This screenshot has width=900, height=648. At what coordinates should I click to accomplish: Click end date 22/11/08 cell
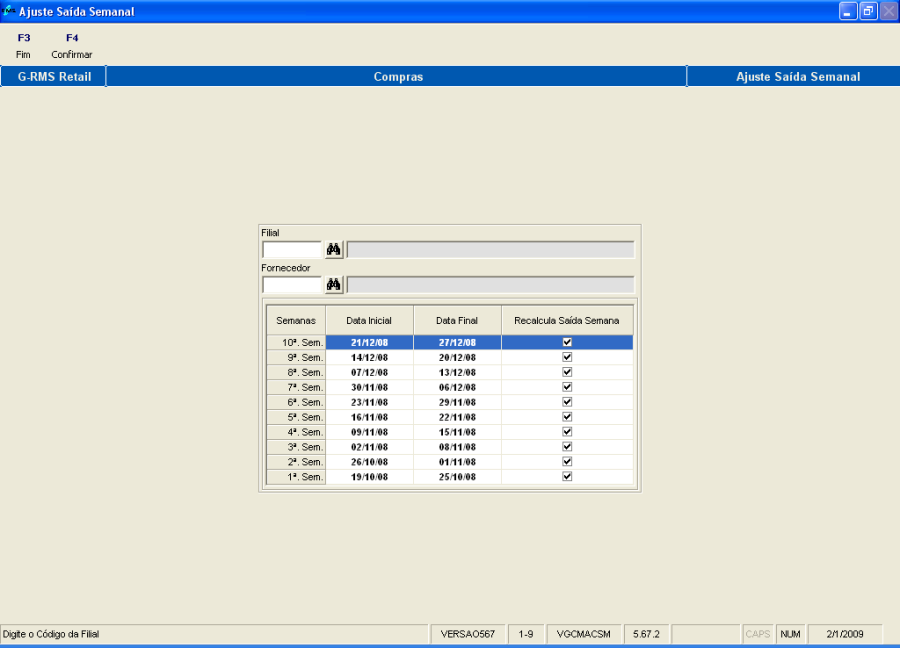pos(457,417)
